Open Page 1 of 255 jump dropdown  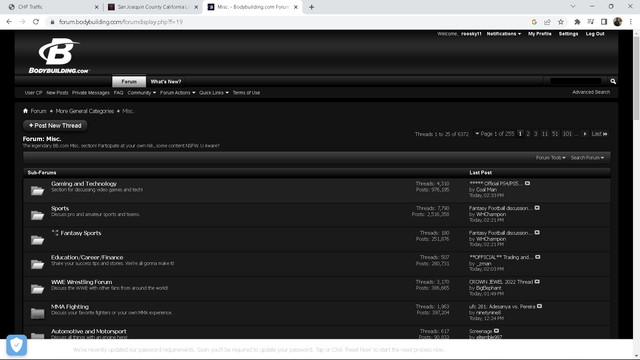coord(494,134)
